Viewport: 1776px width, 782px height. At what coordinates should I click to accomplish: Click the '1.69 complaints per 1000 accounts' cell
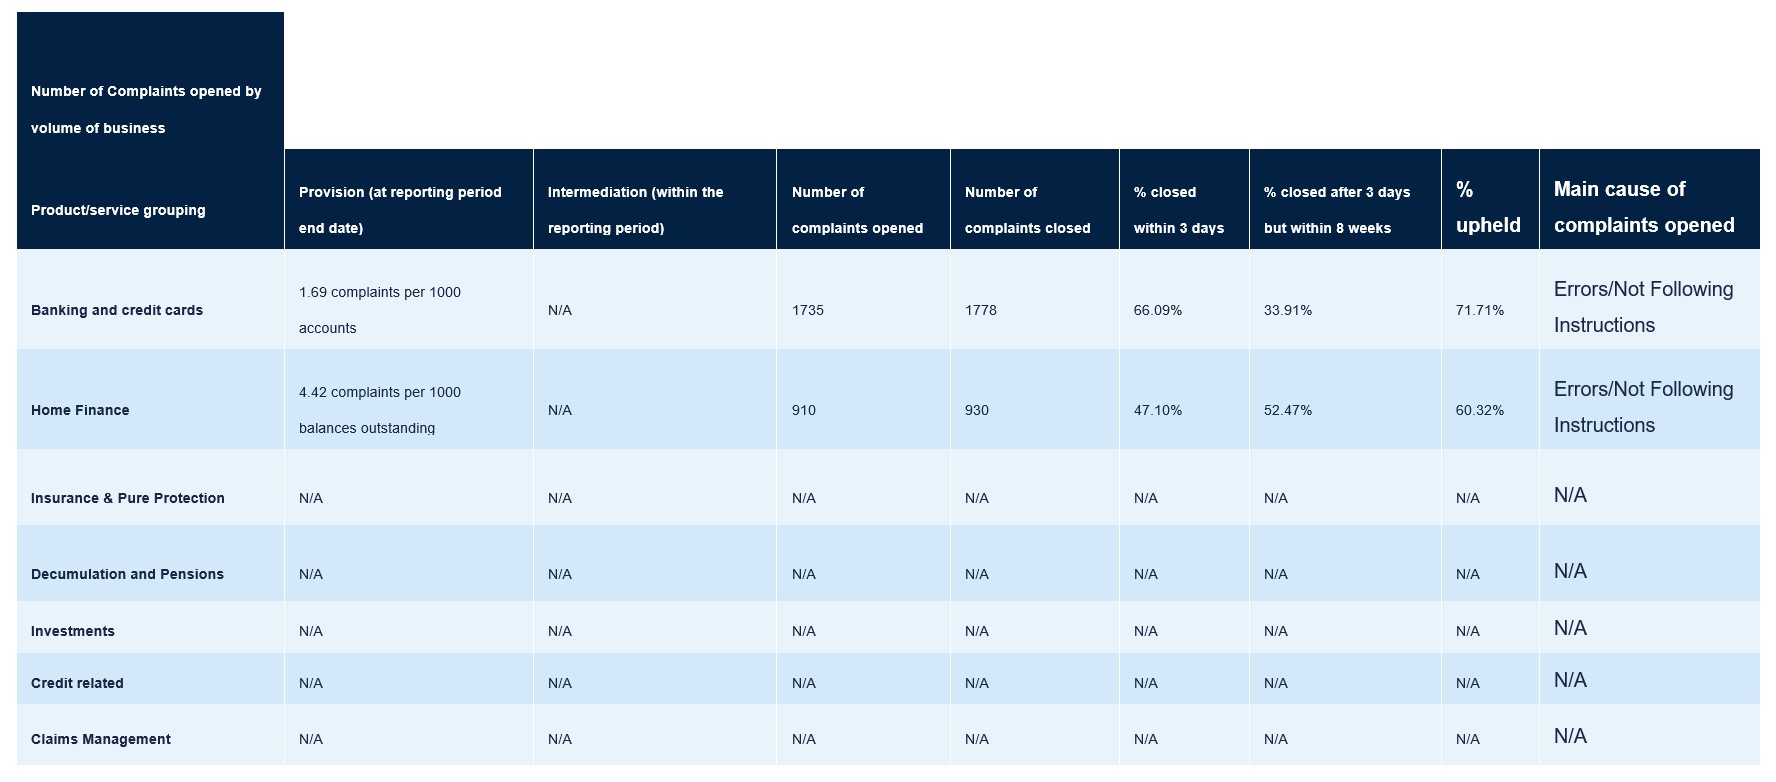379,310
